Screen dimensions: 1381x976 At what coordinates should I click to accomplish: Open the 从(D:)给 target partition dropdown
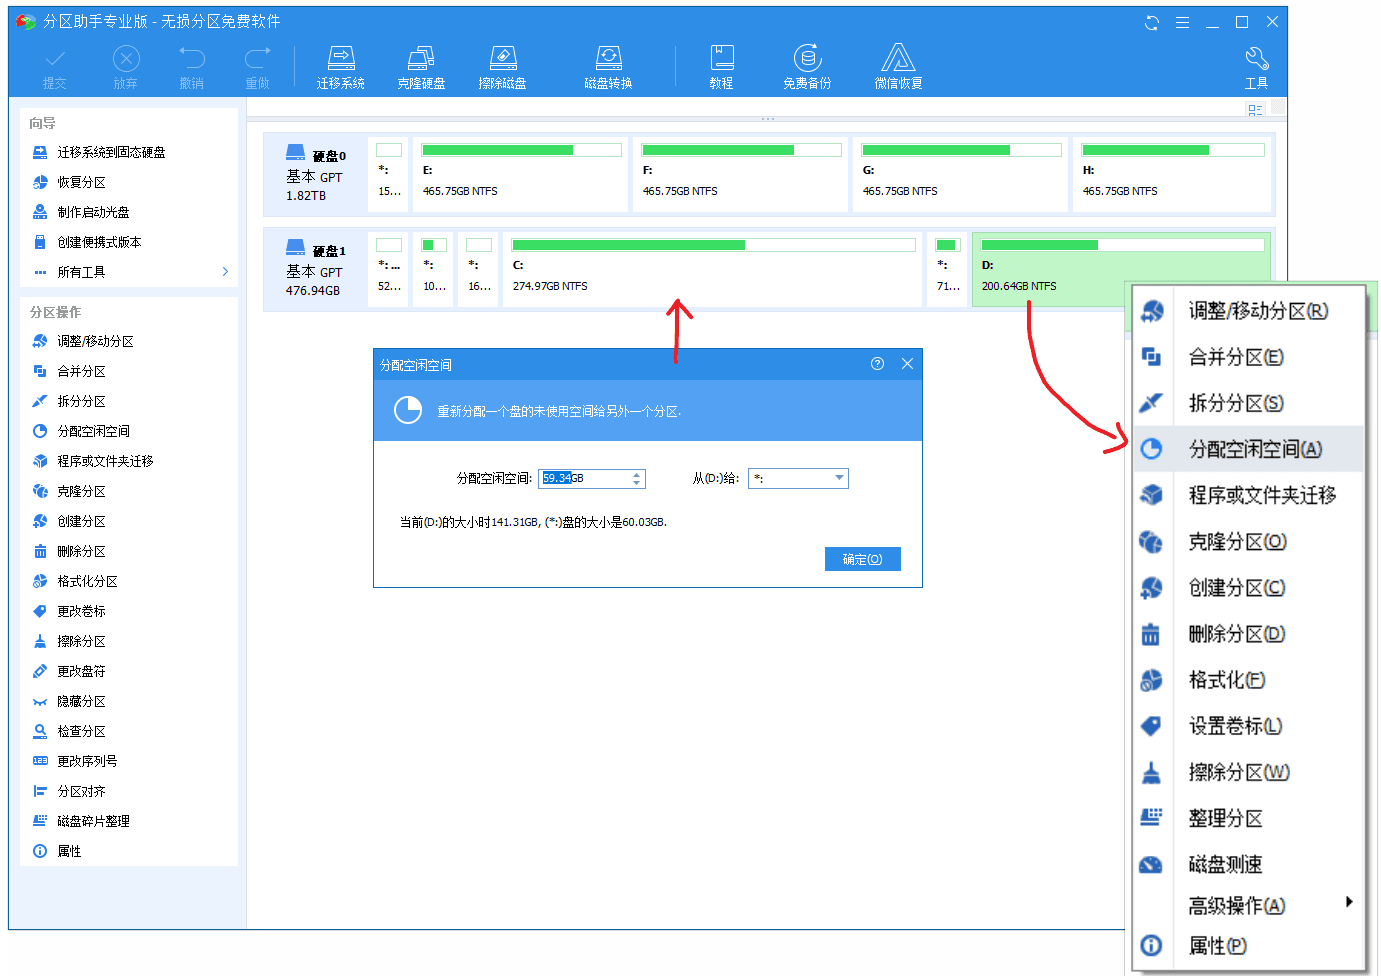[x=798, y=479]
